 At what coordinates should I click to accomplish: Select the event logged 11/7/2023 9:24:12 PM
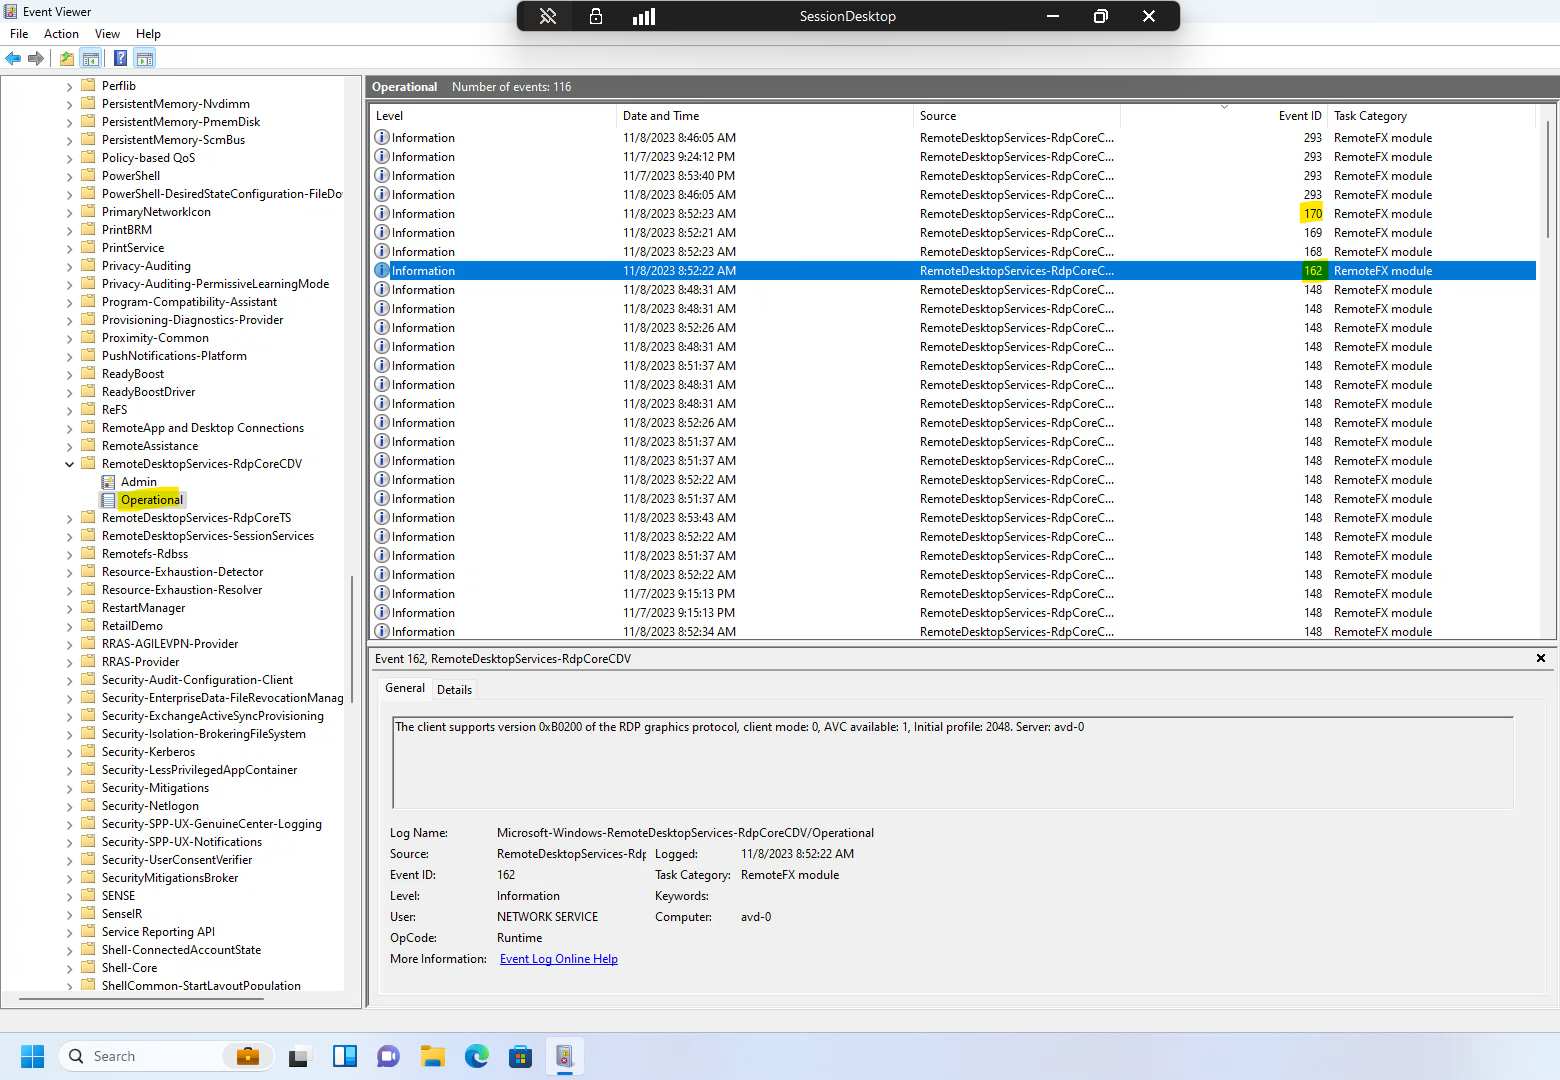(x=955, y=157)
